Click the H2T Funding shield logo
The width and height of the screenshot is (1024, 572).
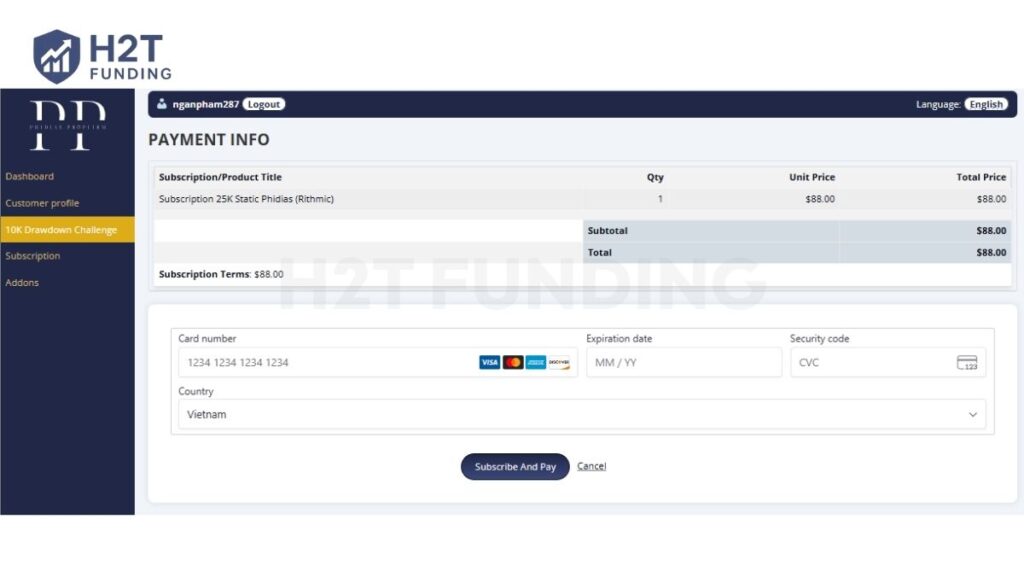pyautogui.click(x=57, y=57)
